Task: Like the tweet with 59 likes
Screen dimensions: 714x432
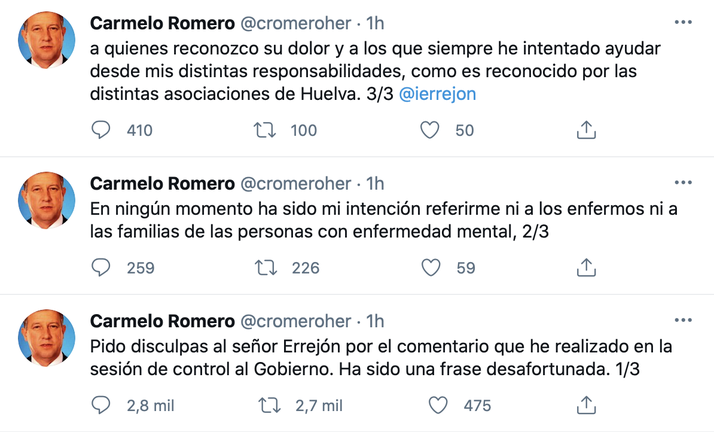Action: pyautogui.click(x=430, y=267)
